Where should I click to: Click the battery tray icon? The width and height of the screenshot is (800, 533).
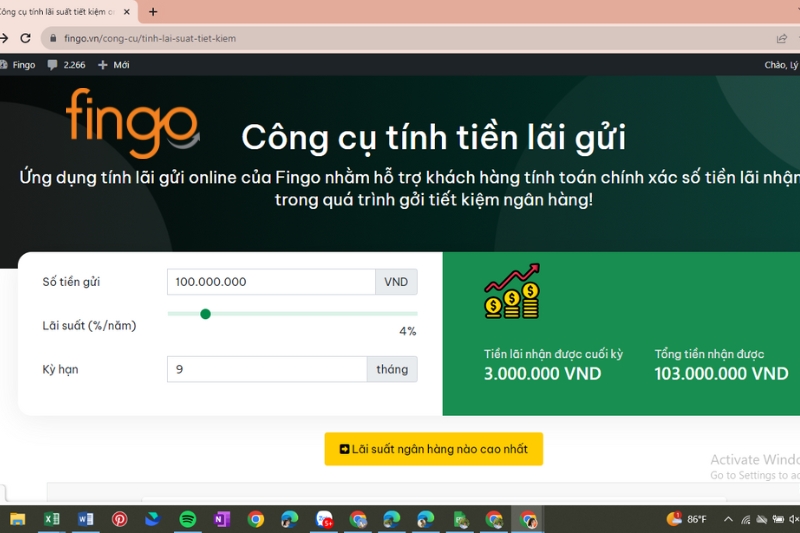[x=778, y=519]
